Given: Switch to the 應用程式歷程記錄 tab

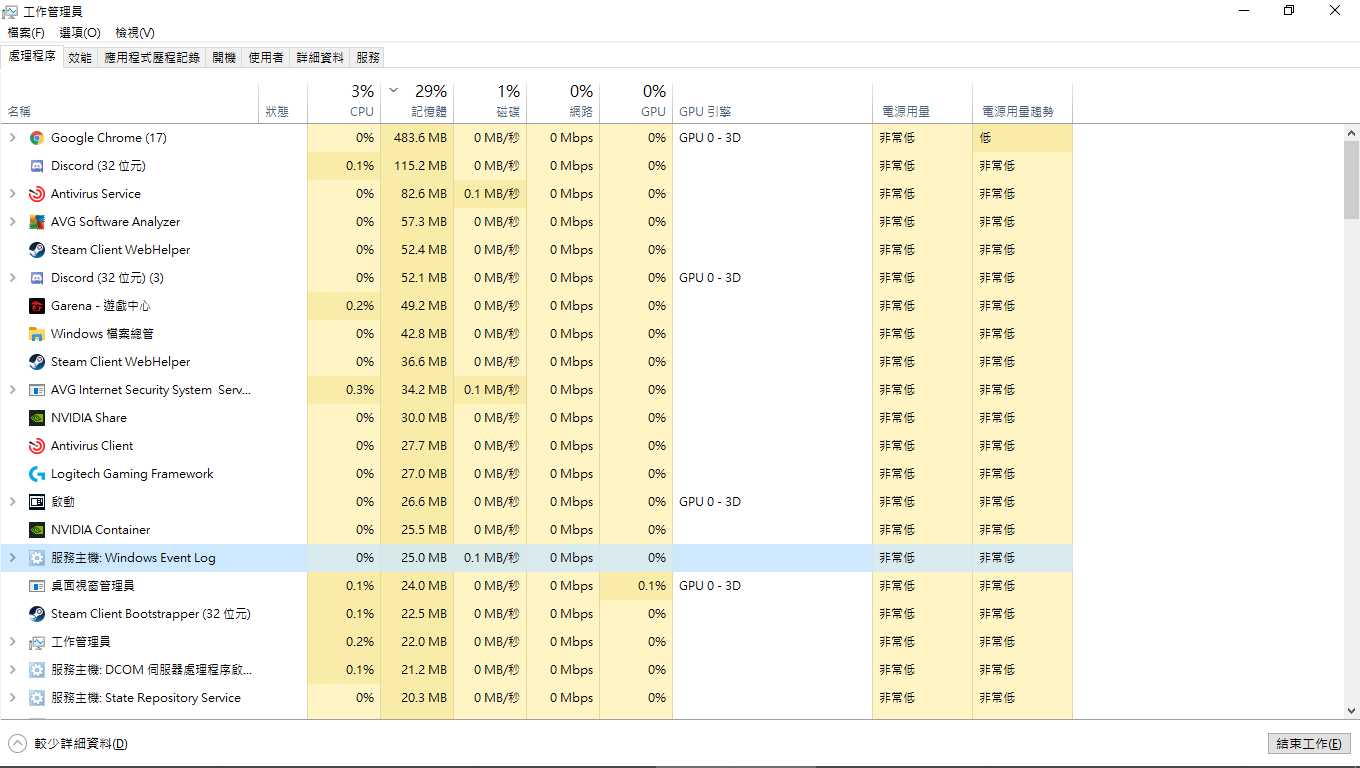Looking at the screenshot, I should [x=152, y=58].
